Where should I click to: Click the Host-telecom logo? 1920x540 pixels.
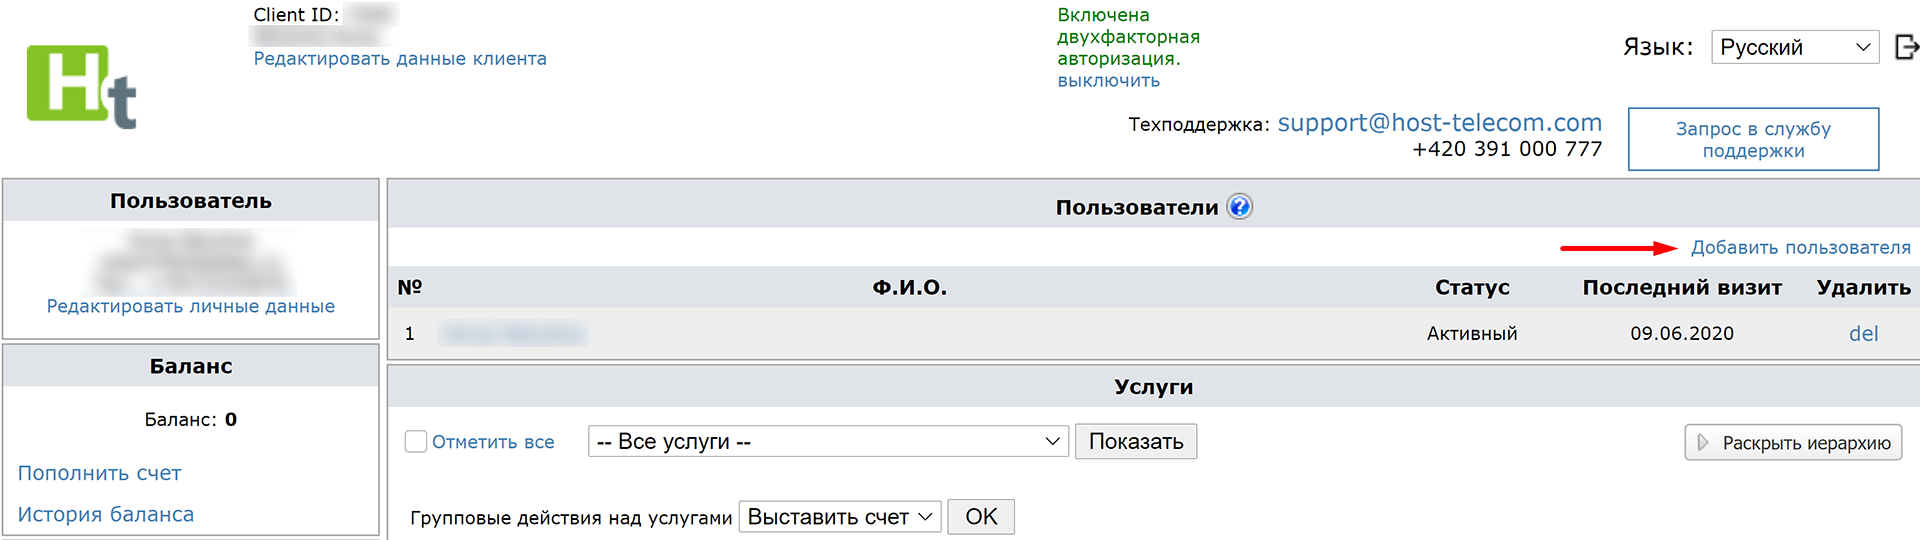(81, 87)
